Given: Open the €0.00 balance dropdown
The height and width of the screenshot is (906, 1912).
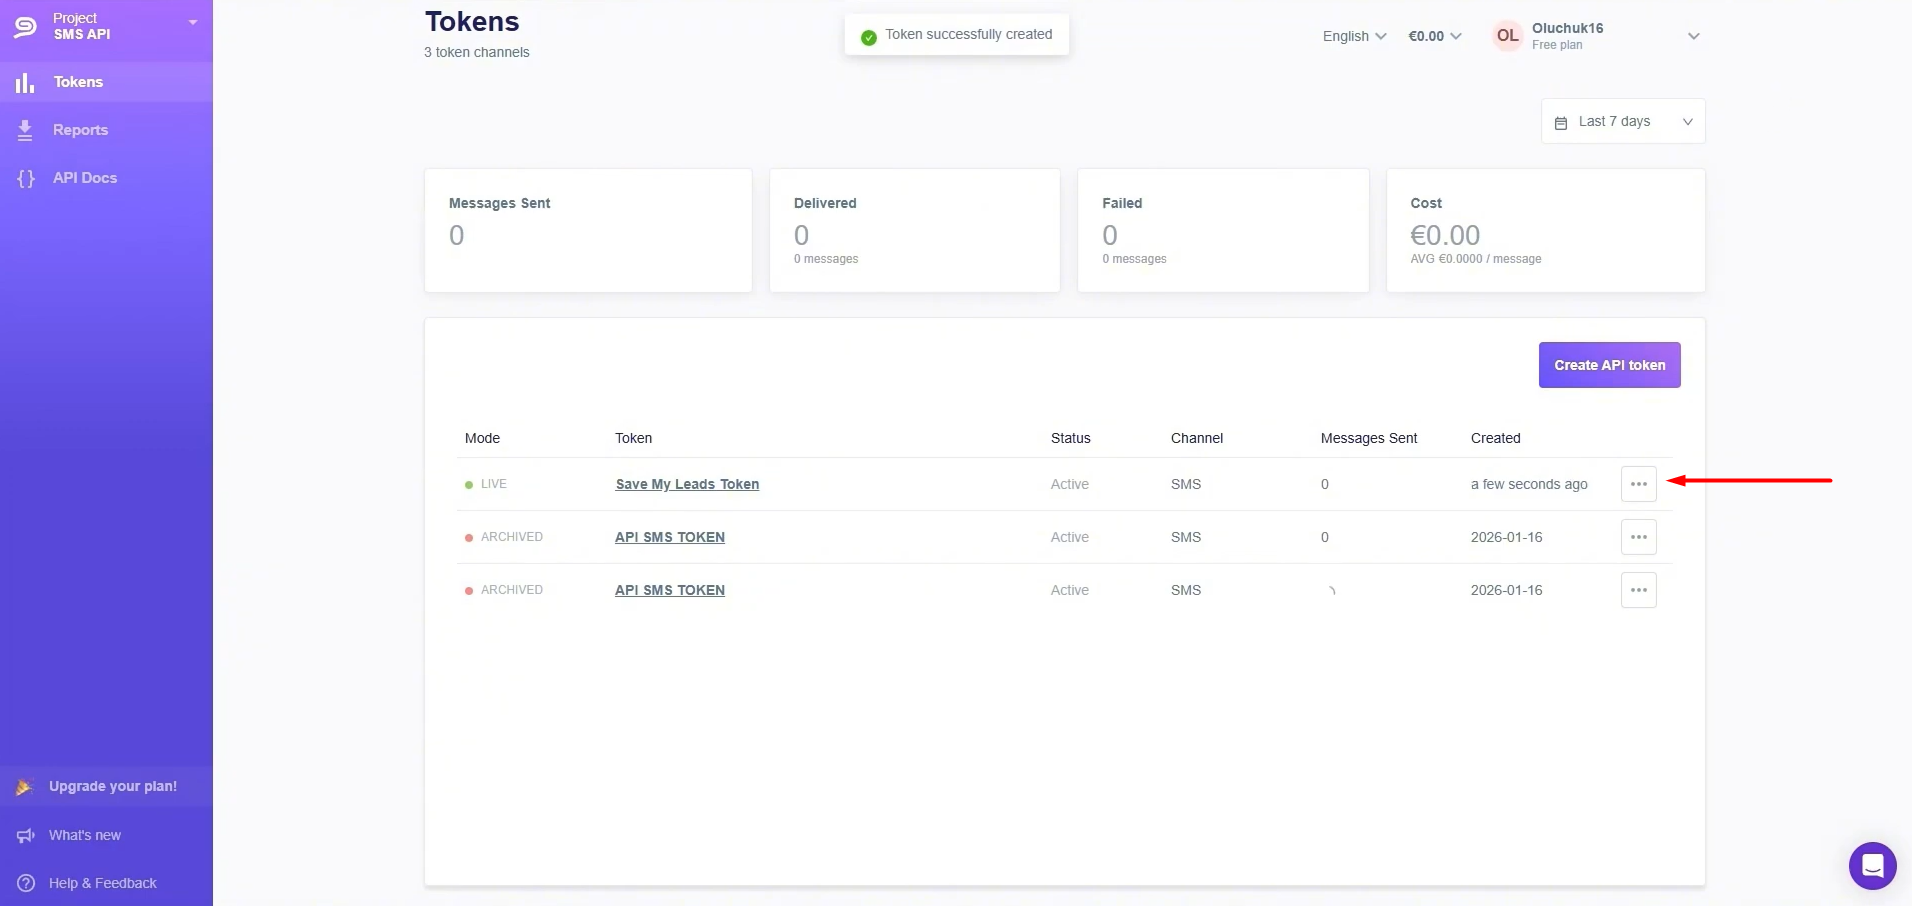Looking at the screenshot, I should click(1435, 36).
